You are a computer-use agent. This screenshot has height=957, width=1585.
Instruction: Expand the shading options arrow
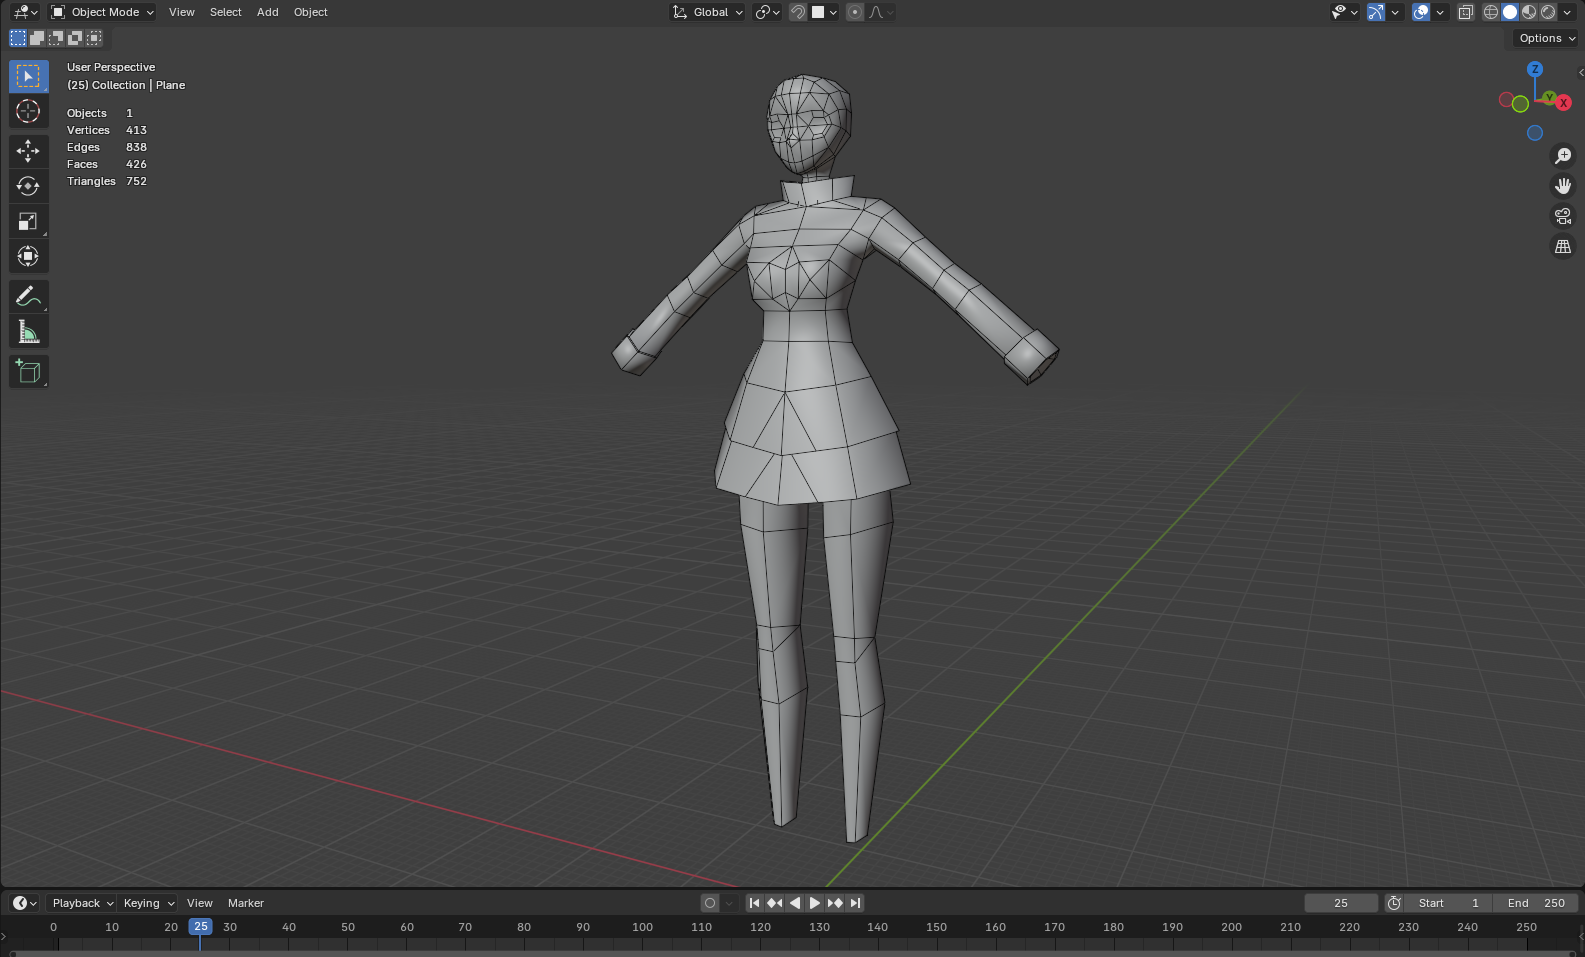[1567, 12]
